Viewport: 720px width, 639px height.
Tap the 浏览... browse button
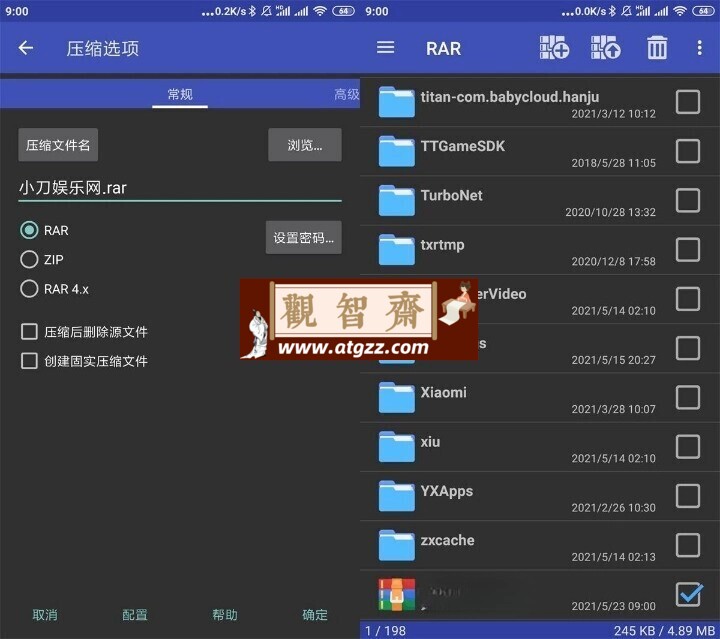[x=305, y=145]
